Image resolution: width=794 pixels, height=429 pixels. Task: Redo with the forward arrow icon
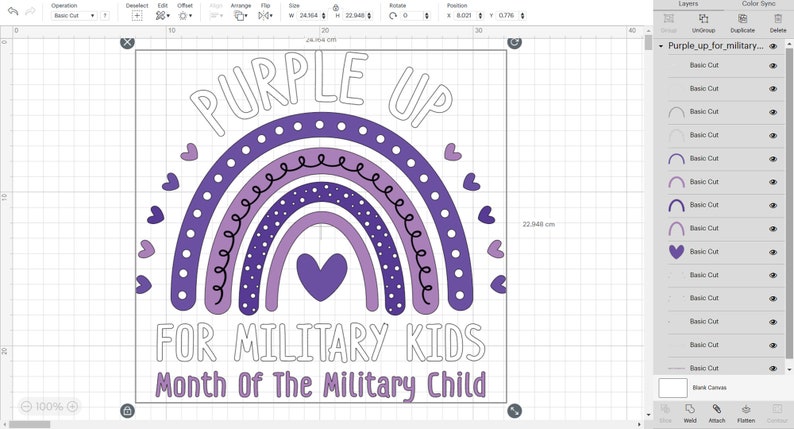(30, 11)
